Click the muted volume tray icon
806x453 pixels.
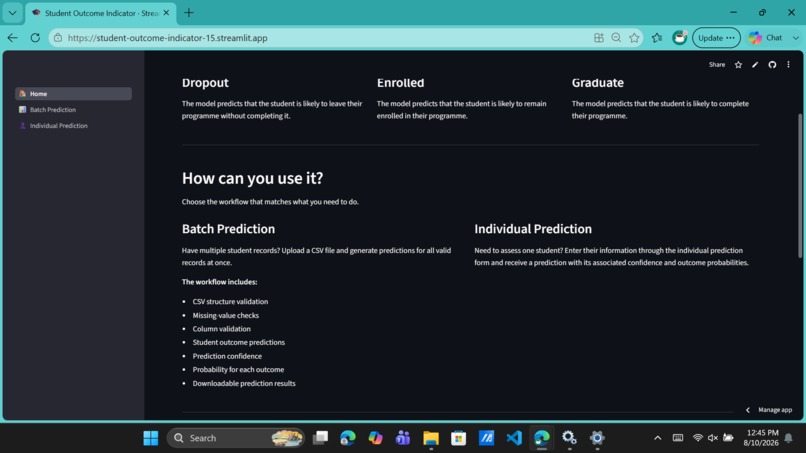(712, 438)
